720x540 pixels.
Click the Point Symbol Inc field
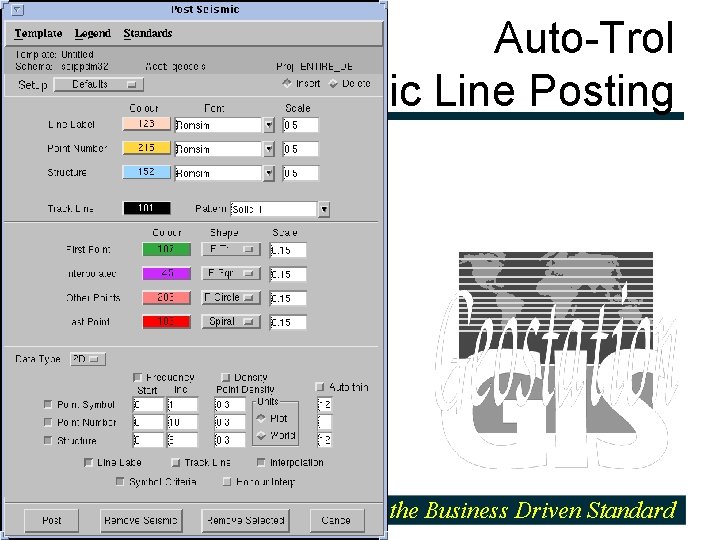pos(182,405)
